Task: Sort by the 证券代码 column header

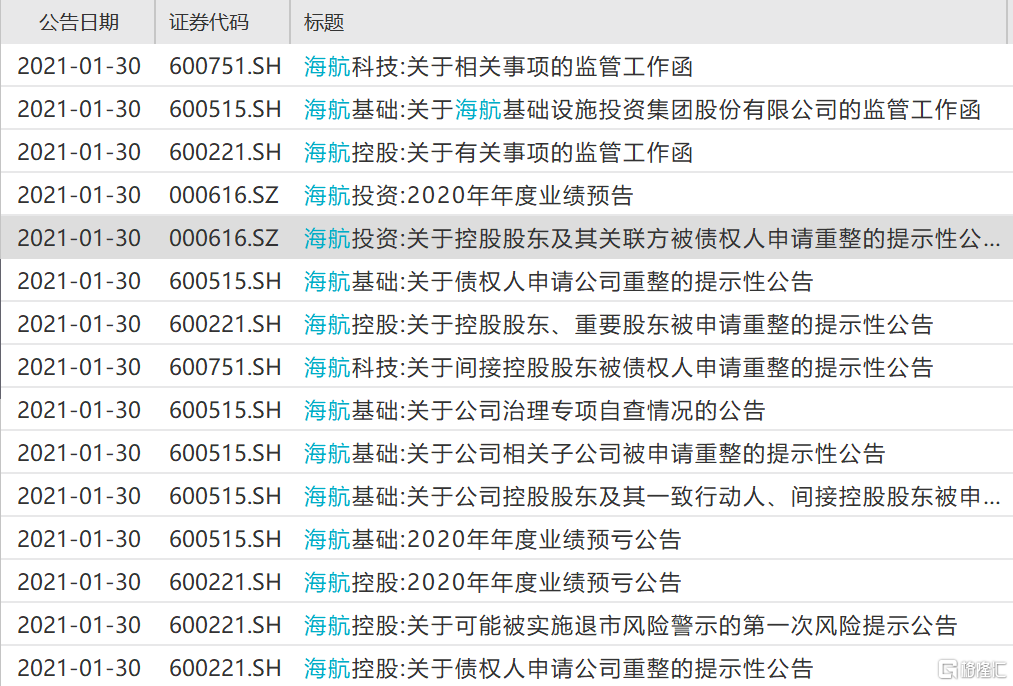Action: [209, 22]
